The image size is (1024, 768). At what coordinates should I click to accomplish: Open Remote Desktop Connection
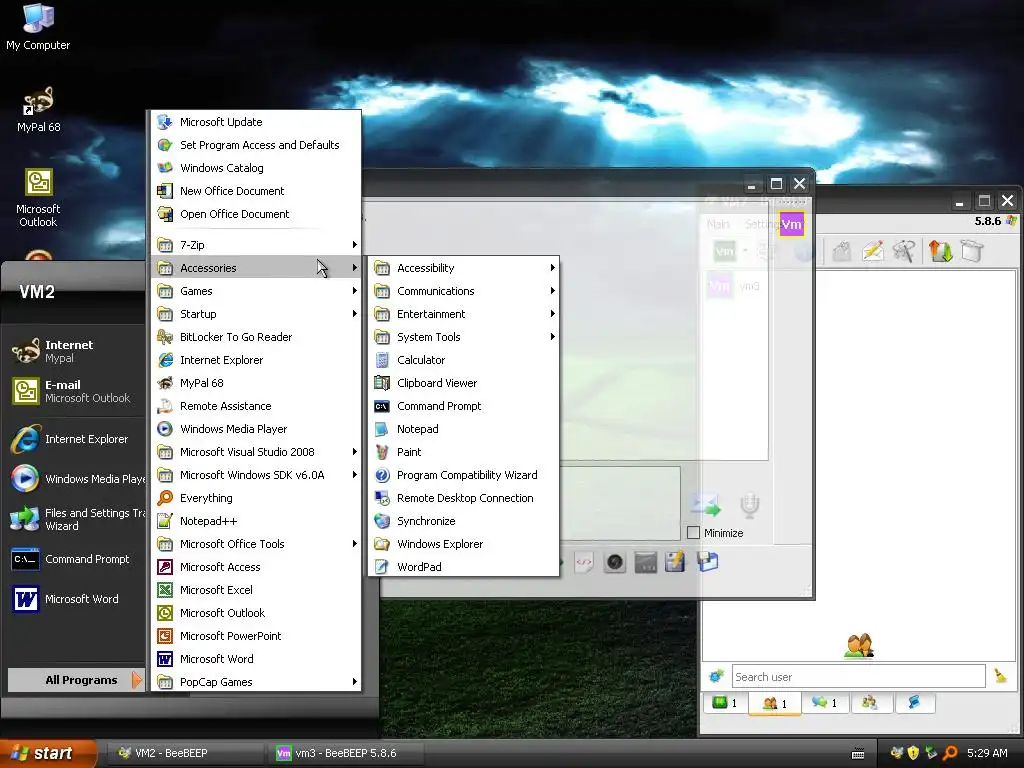click(x=464, y=498)
